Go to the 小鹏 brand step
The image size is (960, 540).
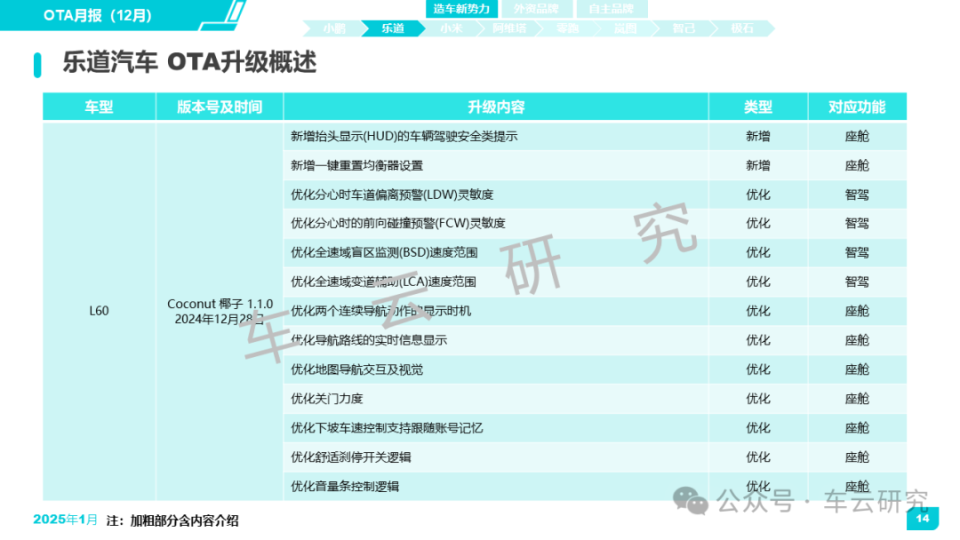point(334,28)
